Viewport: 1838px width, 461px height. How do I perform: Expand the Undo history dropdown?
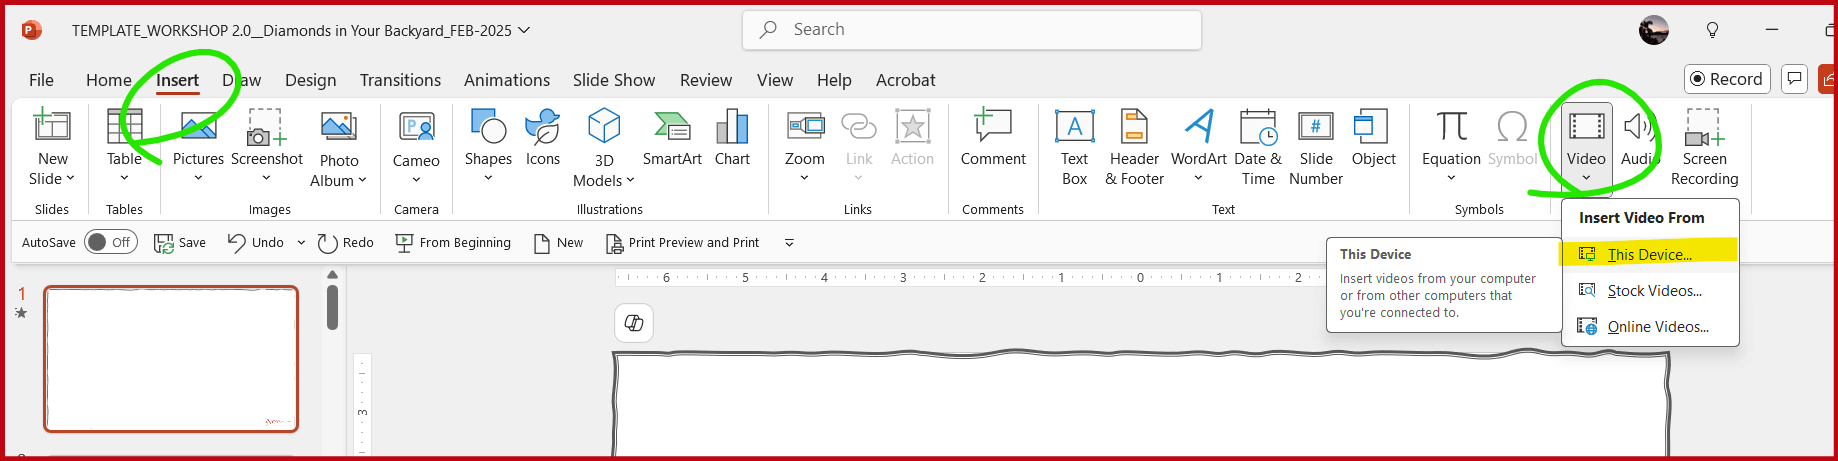point(301,242)
